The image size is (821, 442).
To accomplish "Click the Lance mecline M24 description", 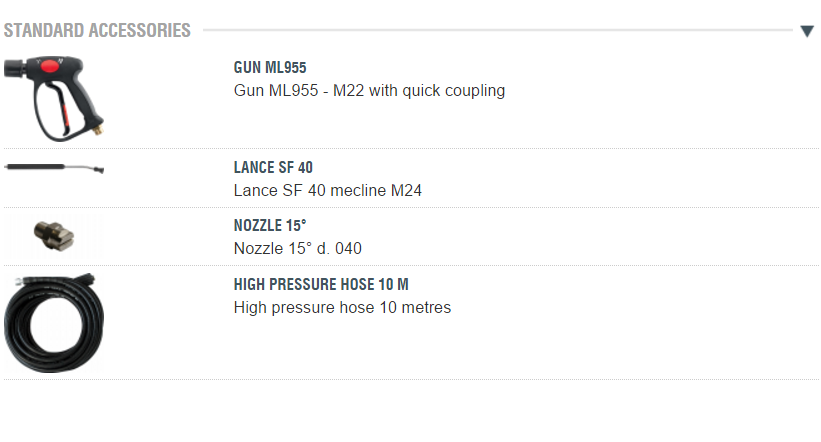I will [327, 190].
